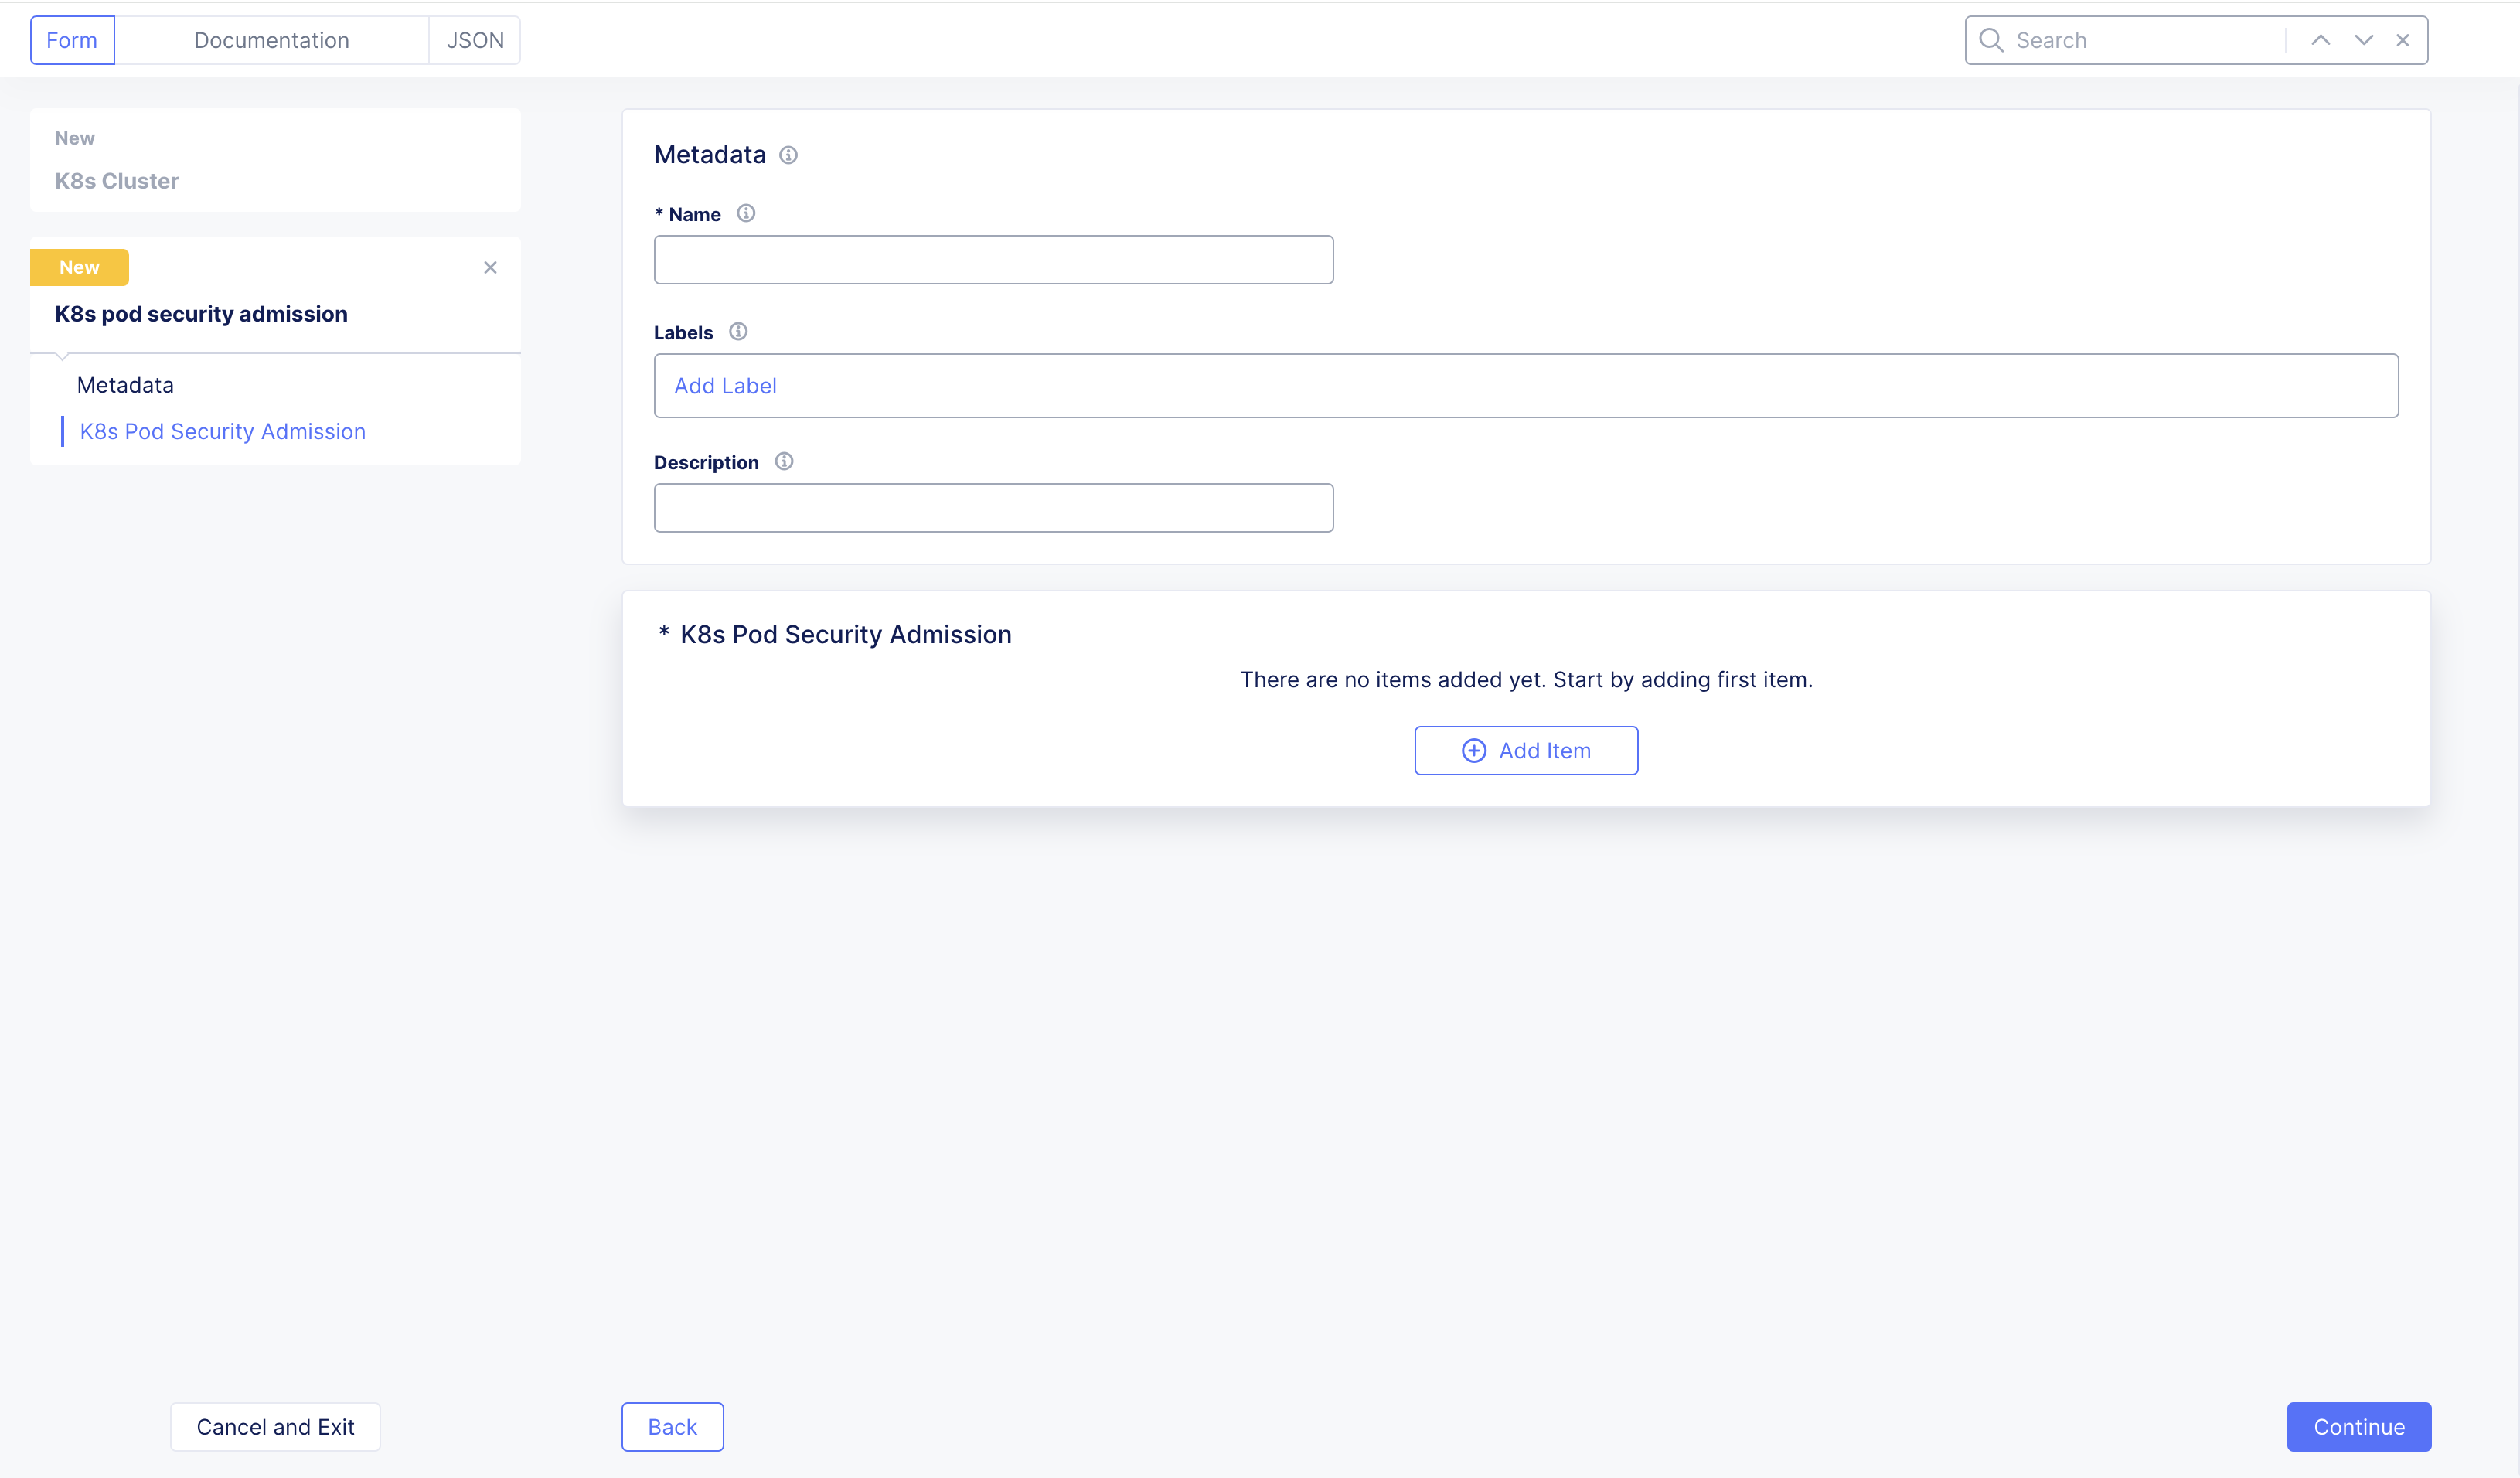Click the search magnifier icon

(1991, 40)
